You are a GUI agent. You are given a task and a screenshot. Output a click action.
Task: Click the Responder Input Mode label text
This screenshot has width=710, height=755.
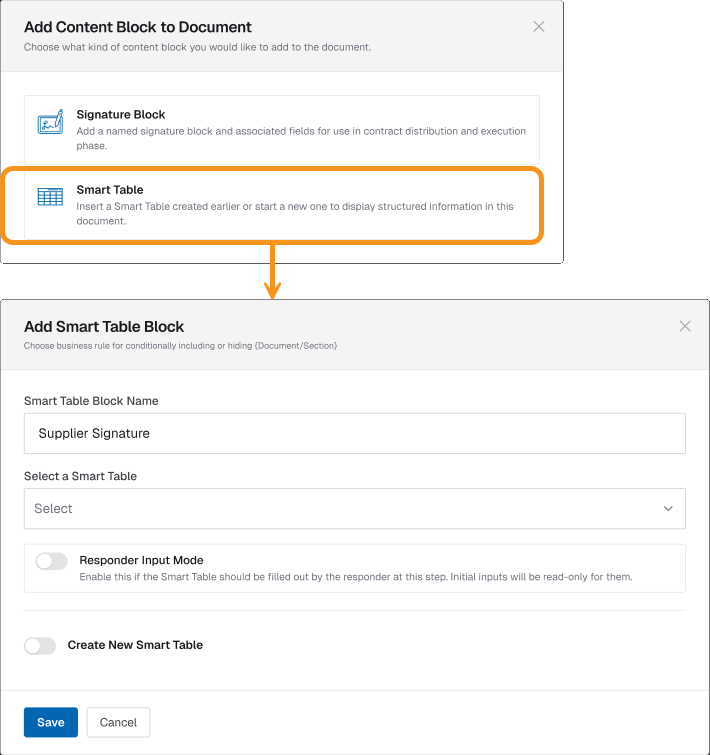141,560
